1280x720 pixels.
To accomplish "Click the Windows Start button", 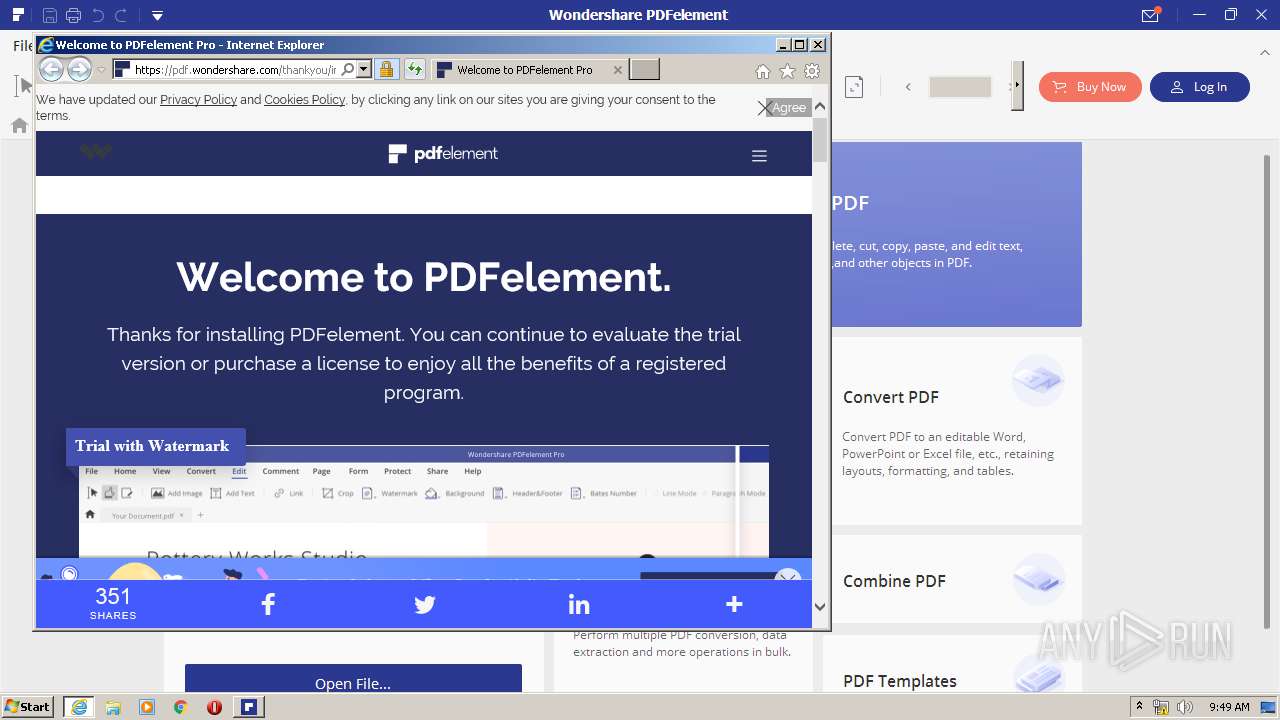I will (27, 707).
